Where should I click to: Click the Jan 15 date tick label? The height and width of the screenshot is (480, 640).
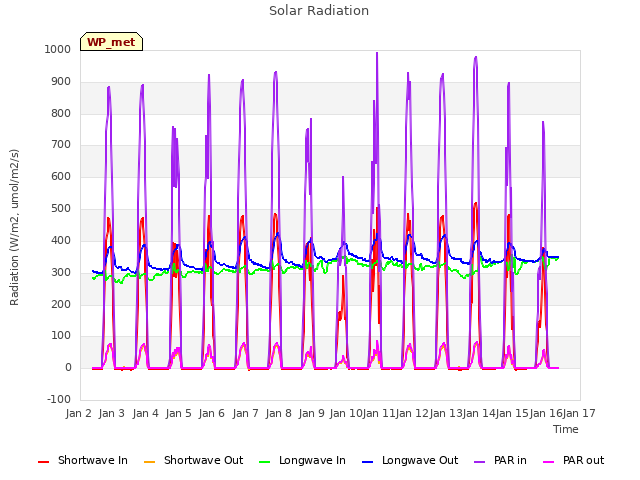tap(513, 413)
